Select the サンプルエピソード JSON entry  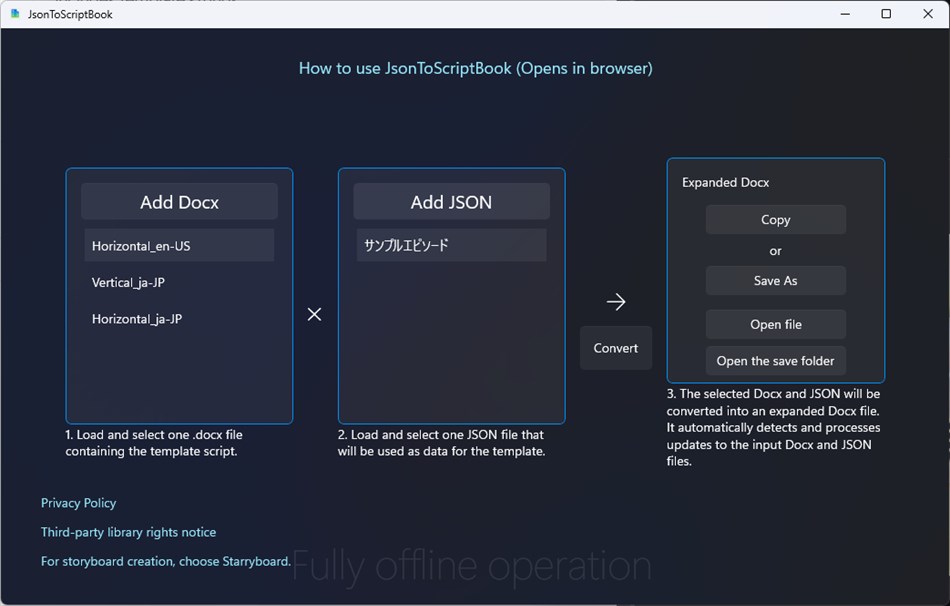coord(451,245)
